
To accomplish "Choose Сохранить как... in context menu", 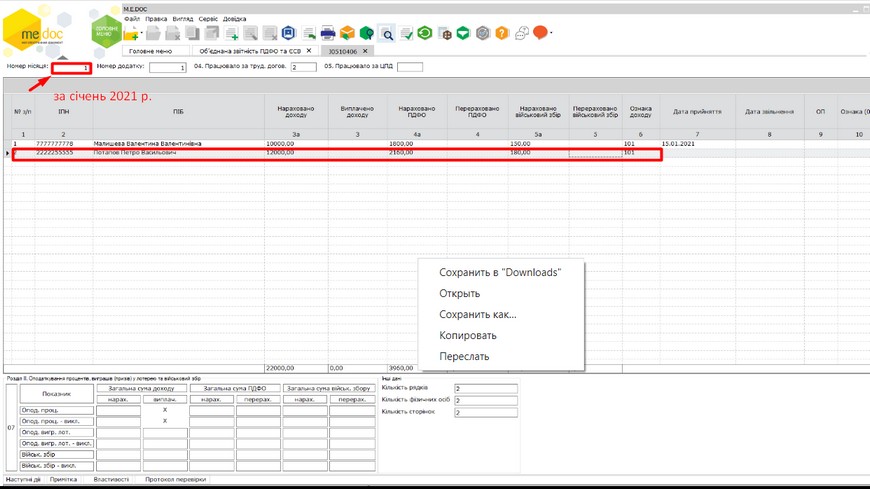I will [477, 315].
